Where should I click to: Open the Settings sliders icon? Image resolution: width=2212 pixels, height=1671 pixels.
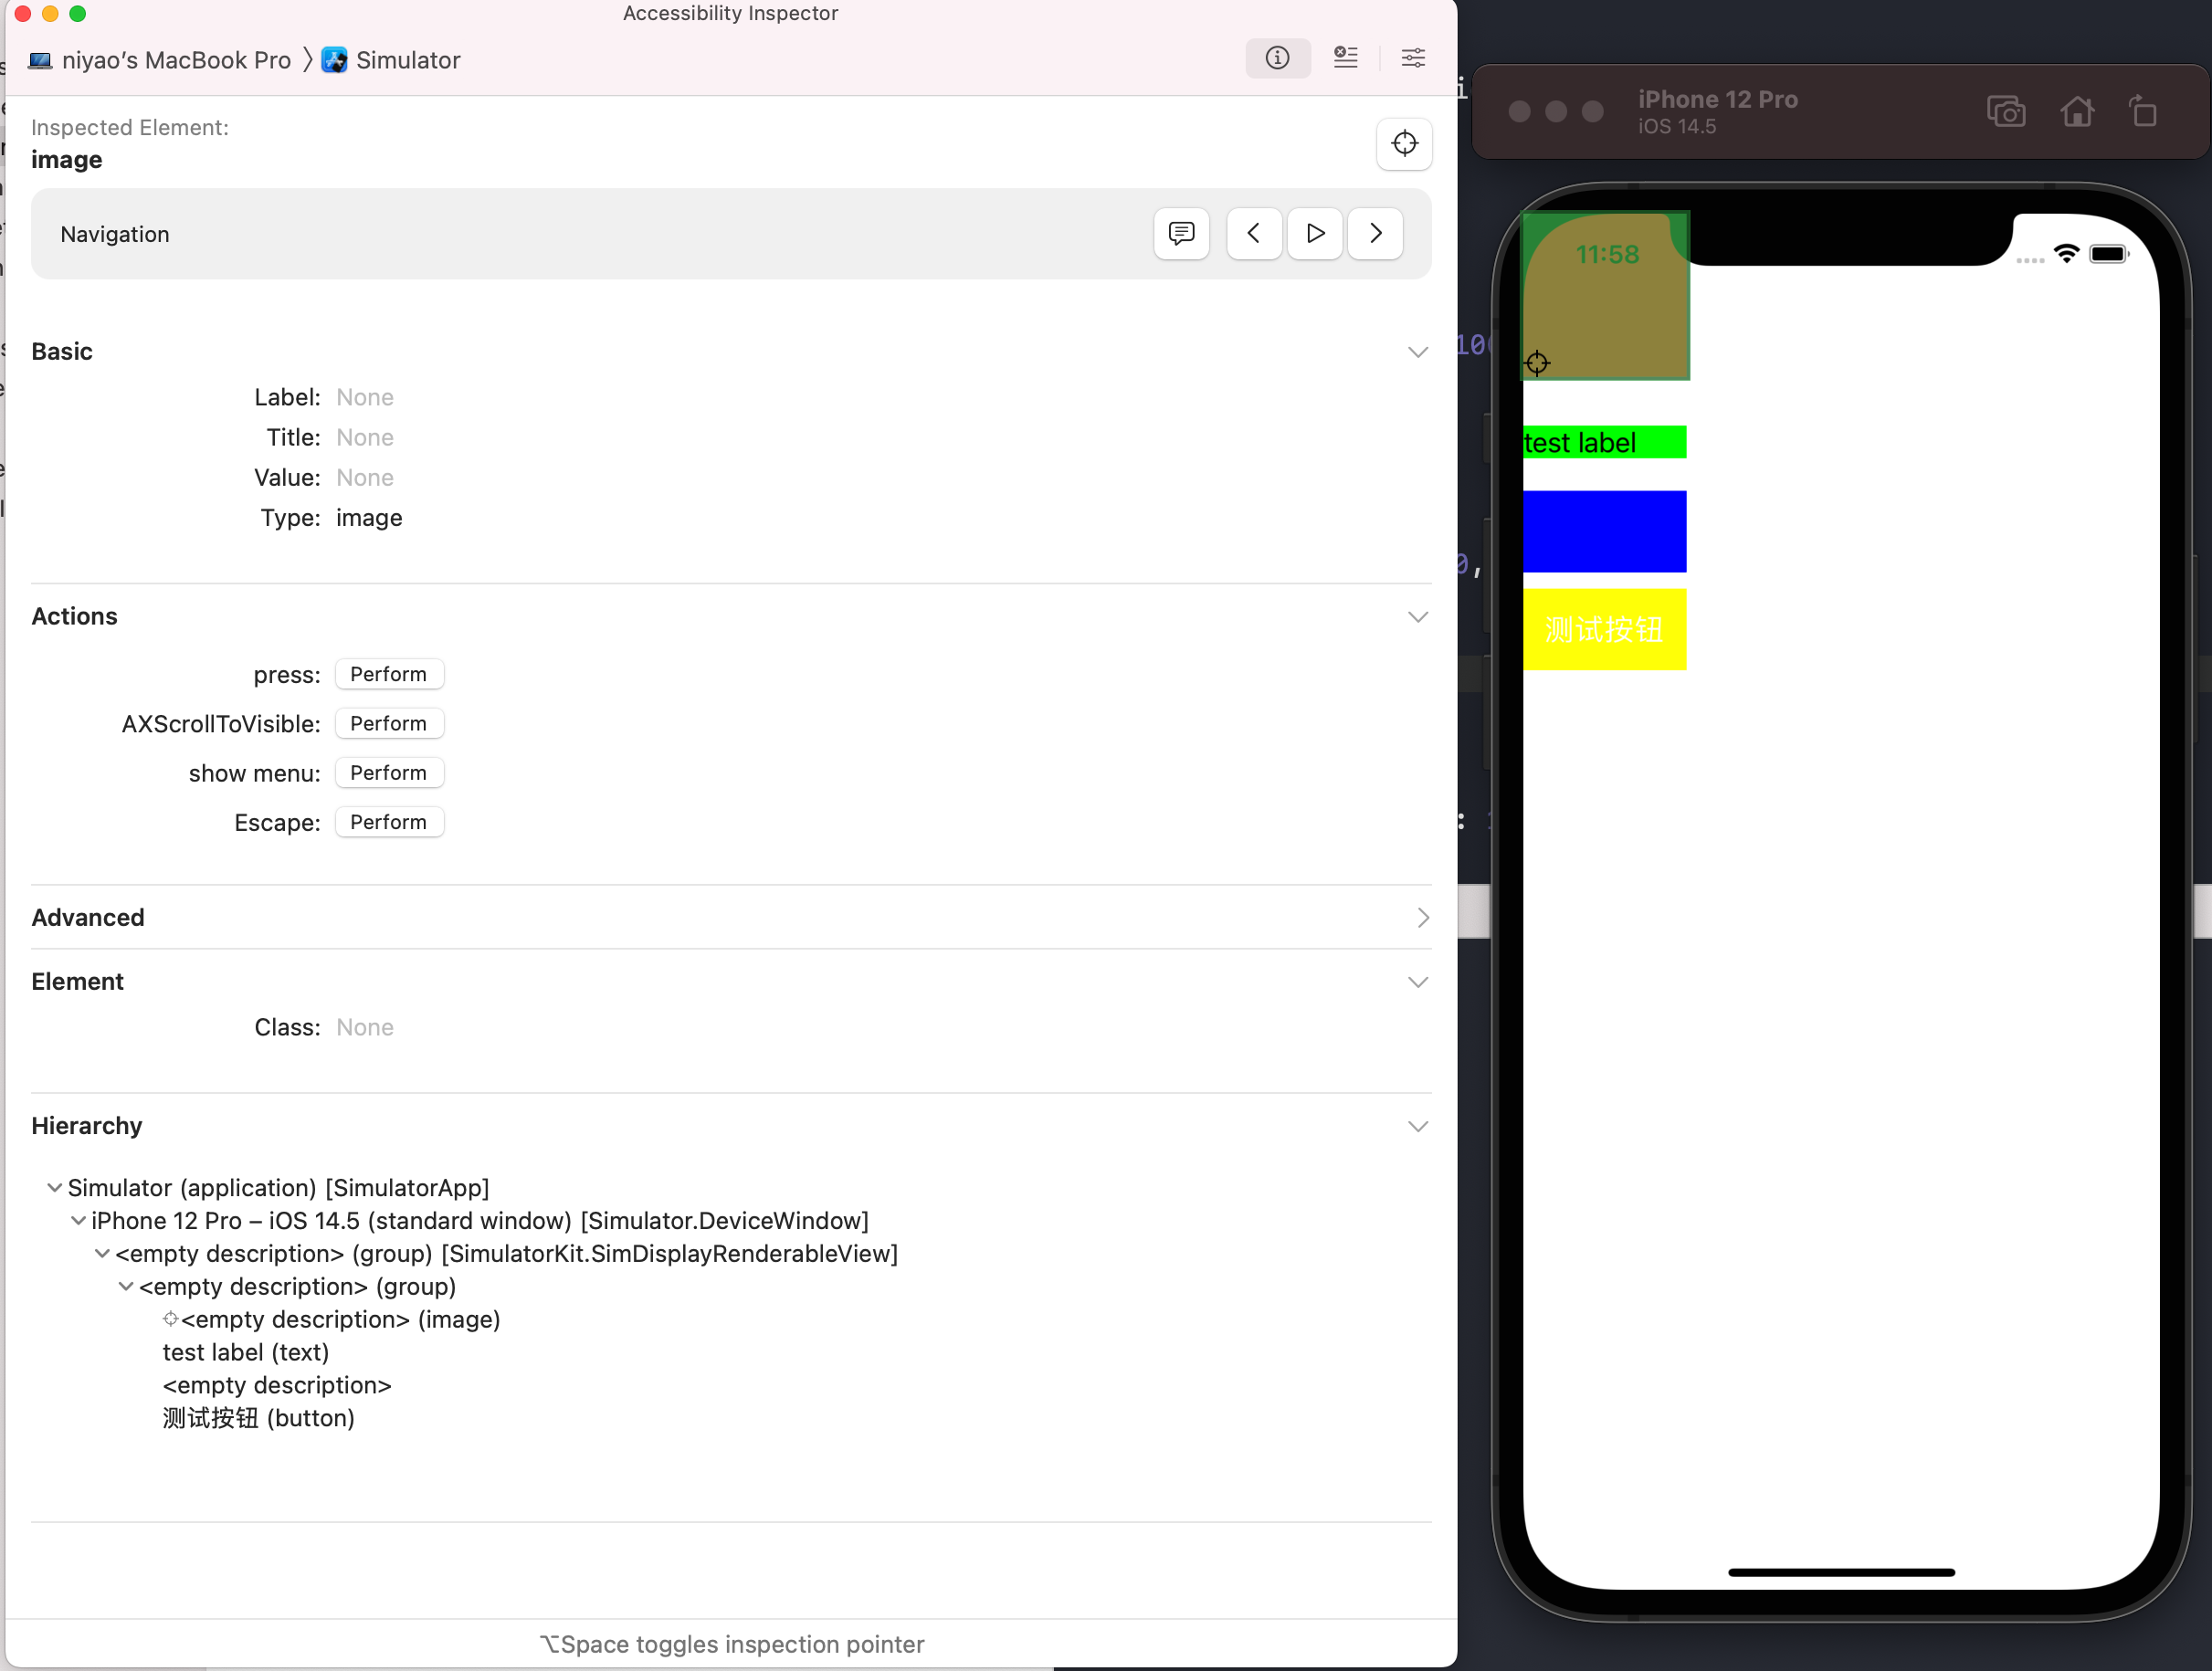1413,58
